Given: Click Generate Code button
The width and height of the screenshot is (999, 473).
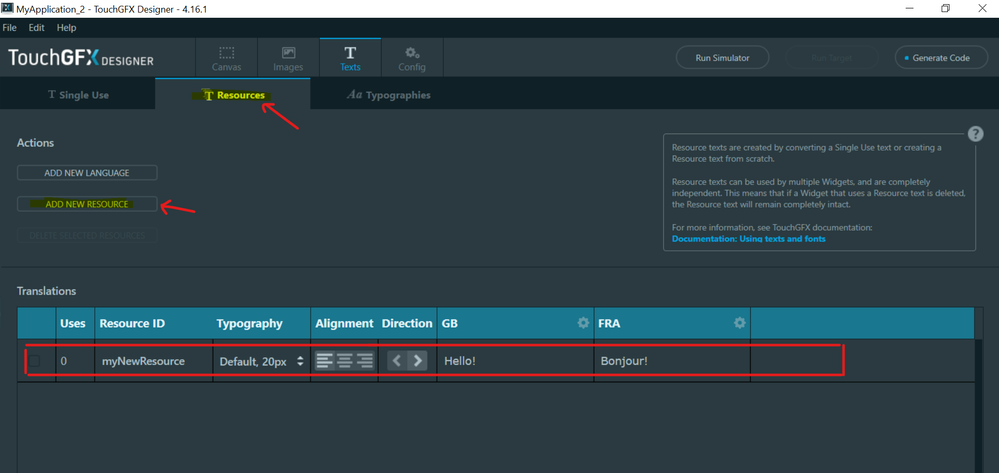Looking at the screenshot, I should pyautogui.click(x=941, y=58).
